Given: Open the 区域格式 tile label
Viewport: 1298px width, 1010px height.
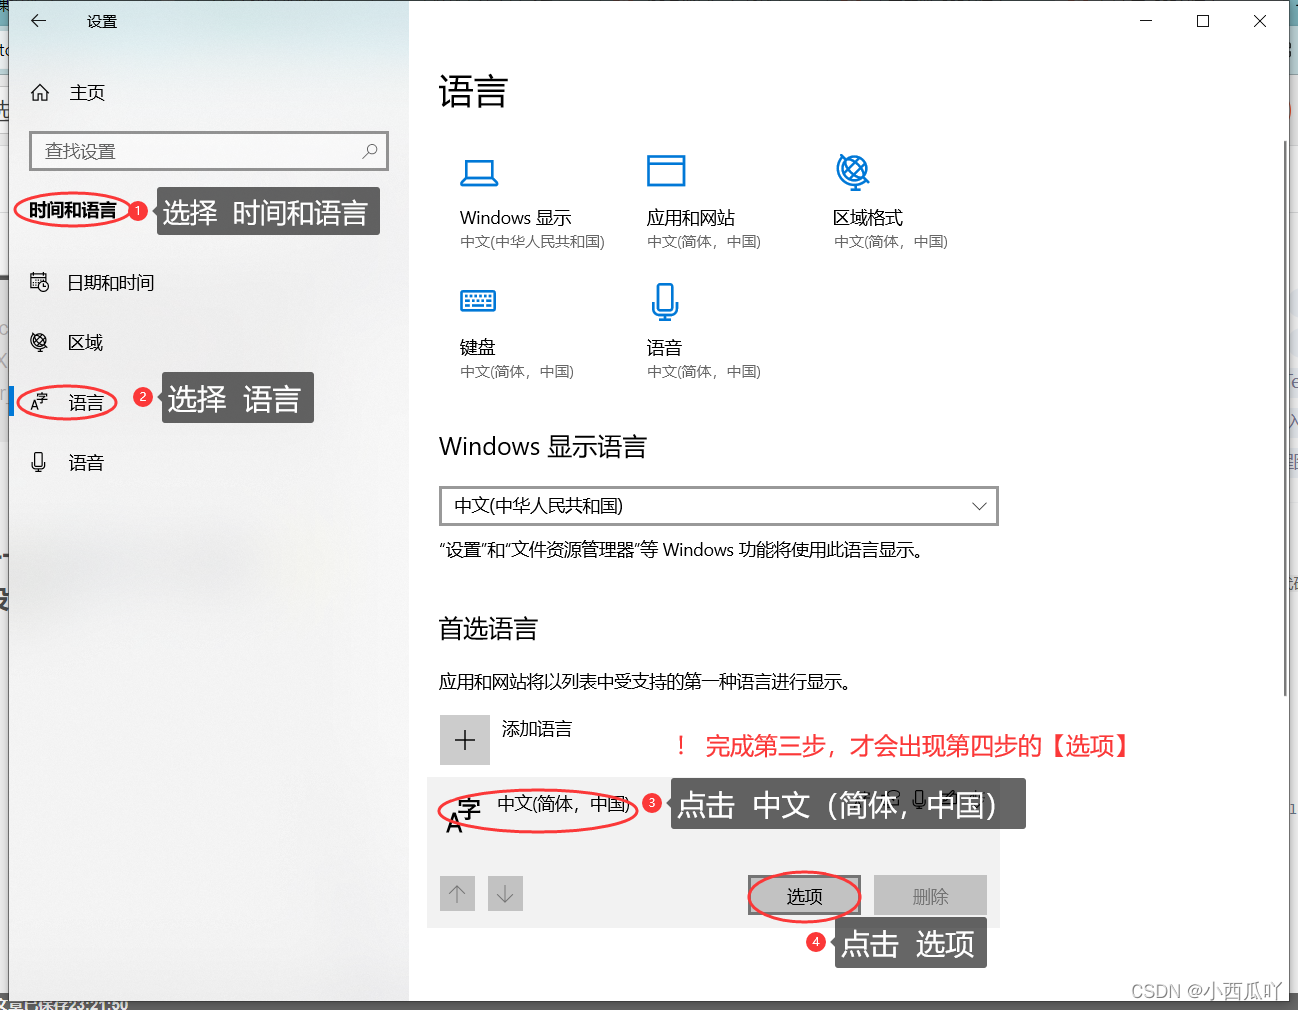Looking at the screenshot, I should (x=868, y=218).
